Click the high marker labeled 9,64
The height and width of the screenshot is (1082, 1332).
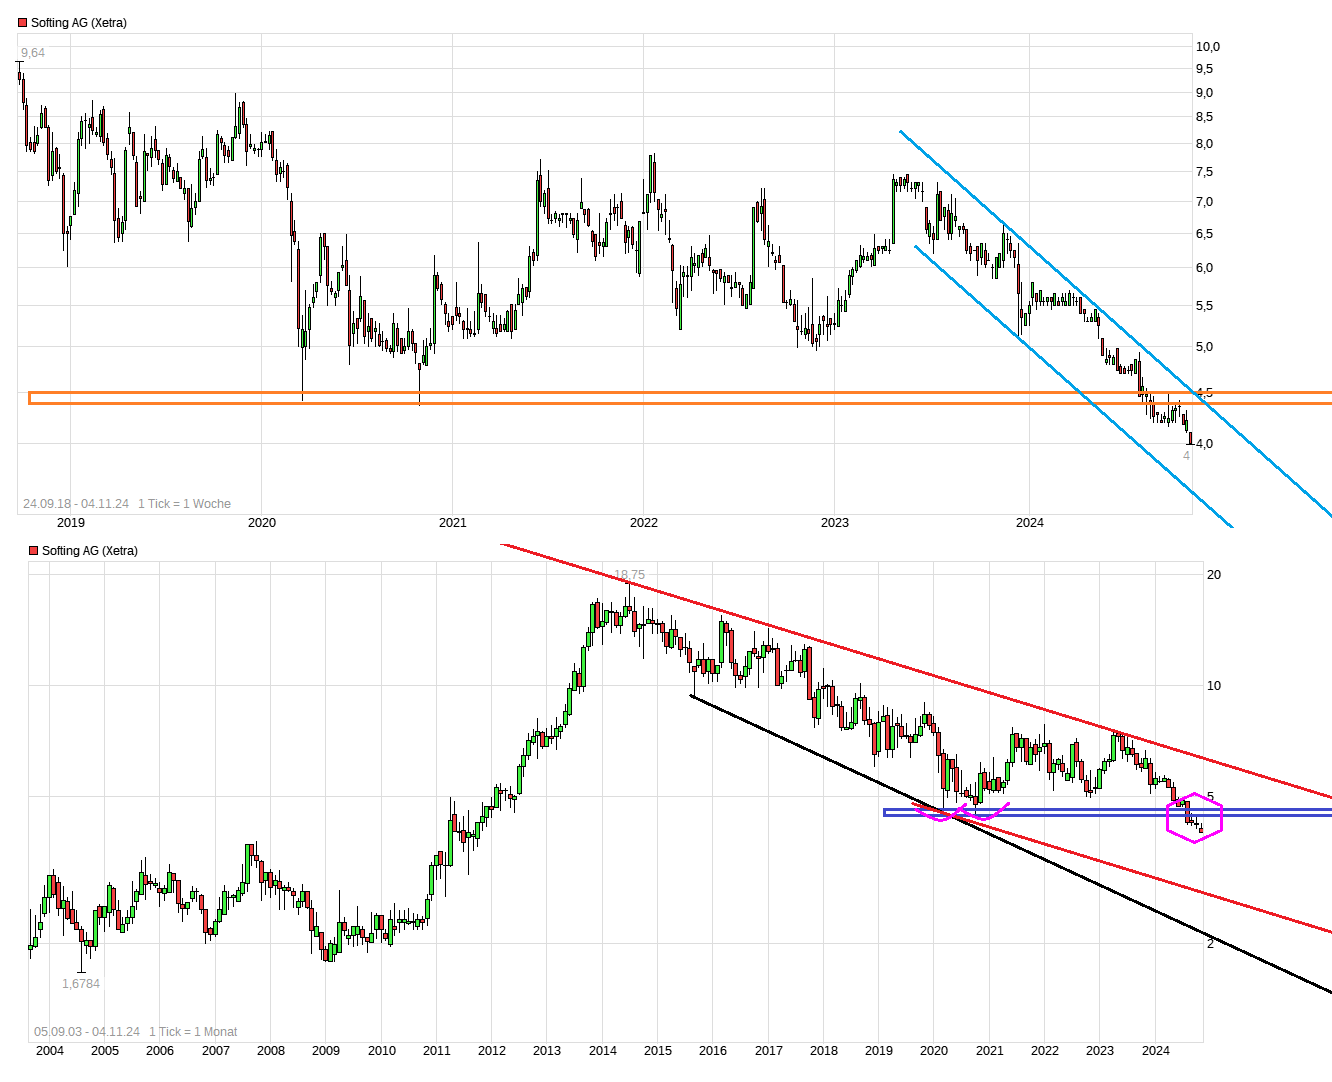[x=33, y=53]
